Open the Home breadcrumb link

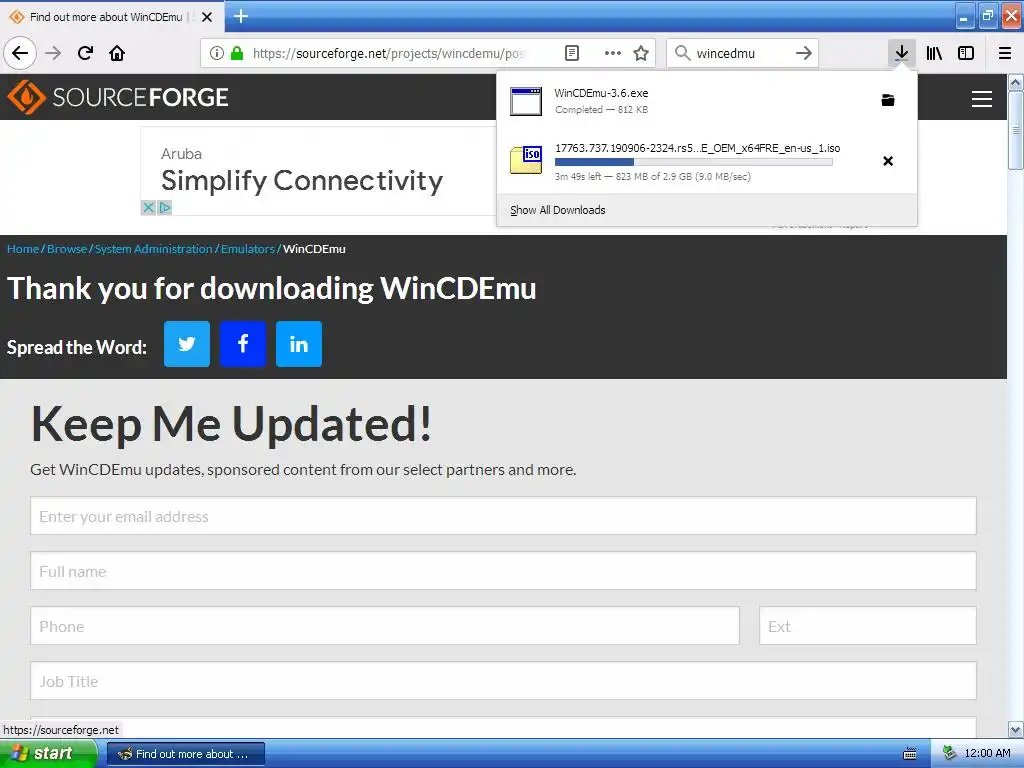[x=23, y=249]
